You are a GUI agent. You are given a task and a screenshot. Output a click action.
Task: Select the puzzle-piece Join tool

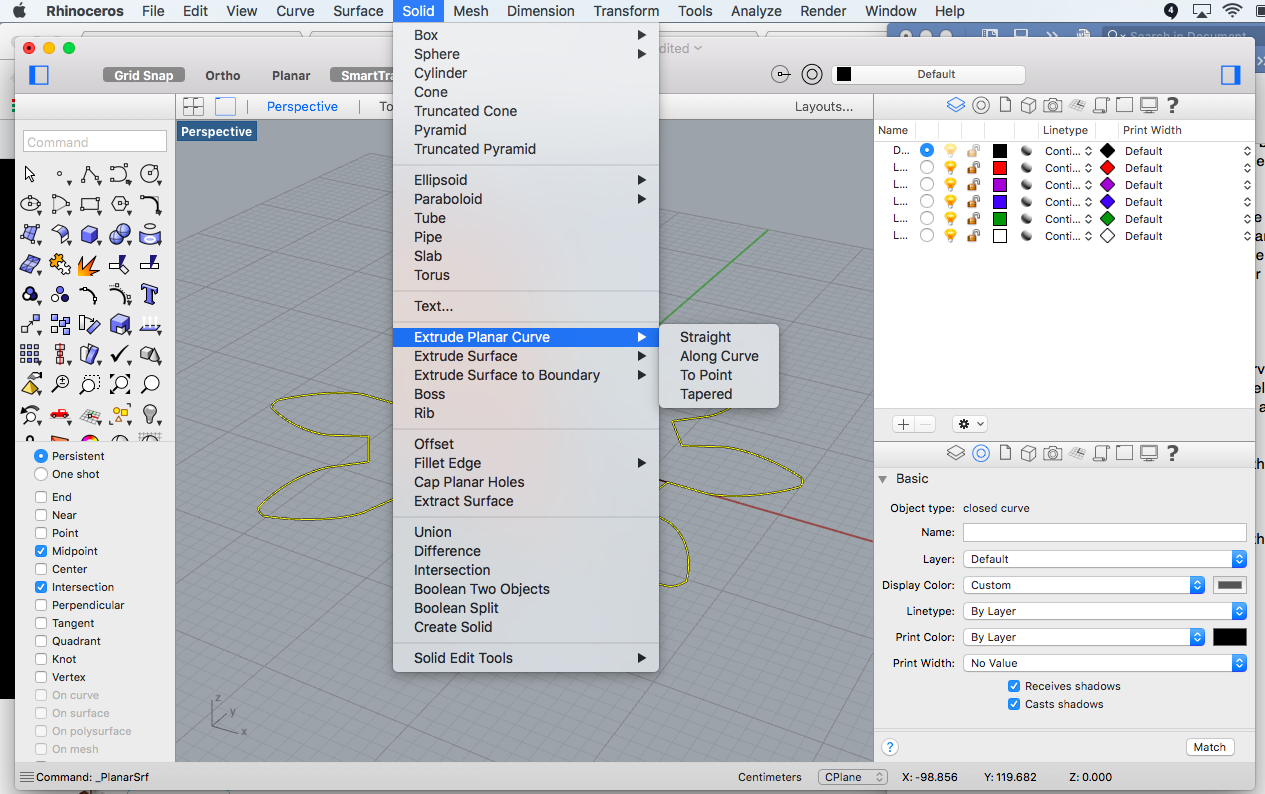pos(60,264)
